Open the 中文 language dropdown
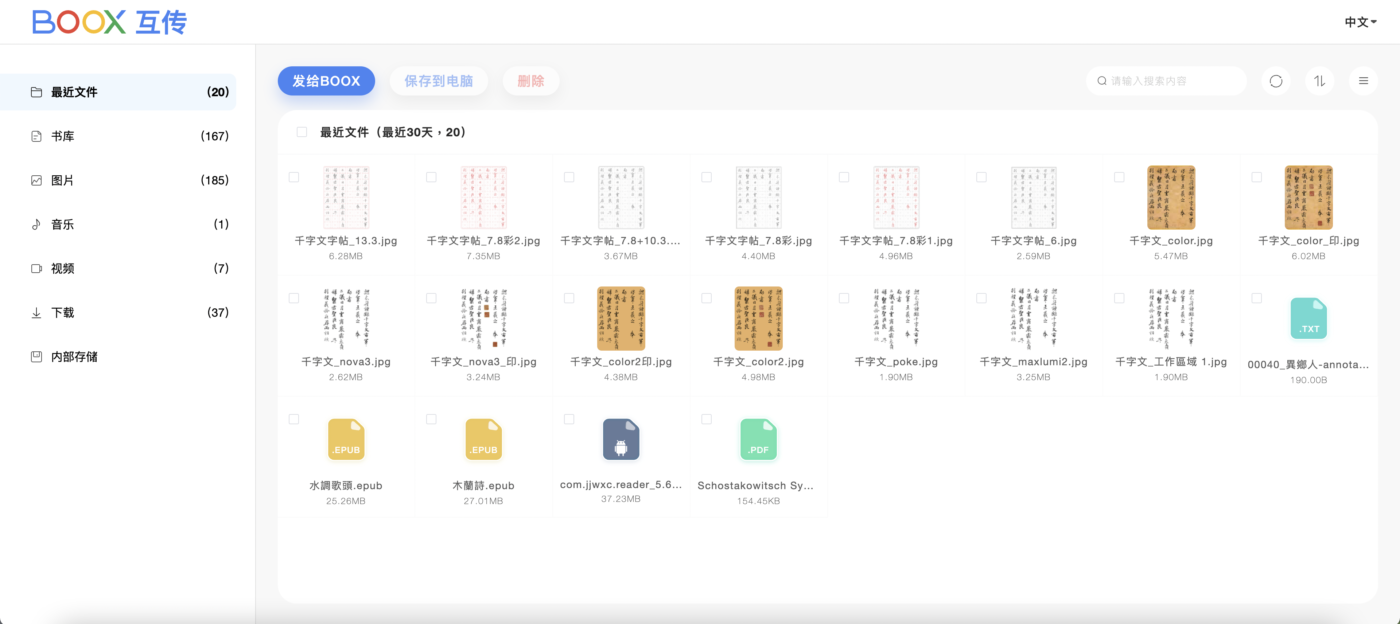The width and height of the screenshot is (1400, 624). tap(1360, 22)
